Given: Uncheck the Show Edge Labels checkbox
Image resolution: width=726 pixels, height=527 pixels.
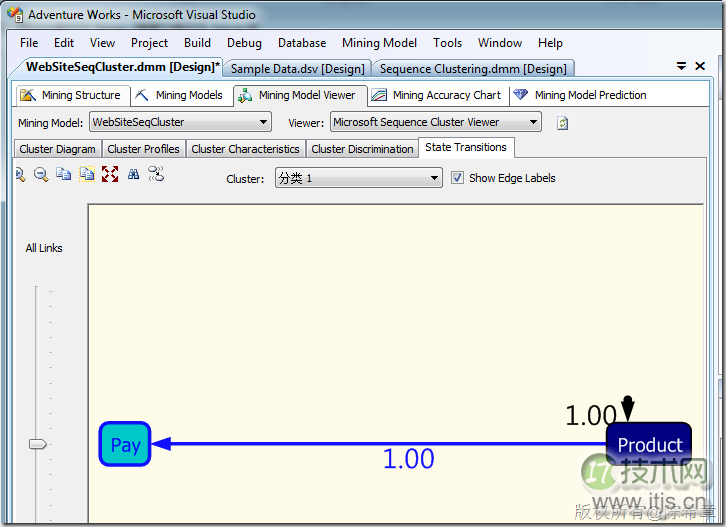Looking at the screenshot, I should 458,178.
